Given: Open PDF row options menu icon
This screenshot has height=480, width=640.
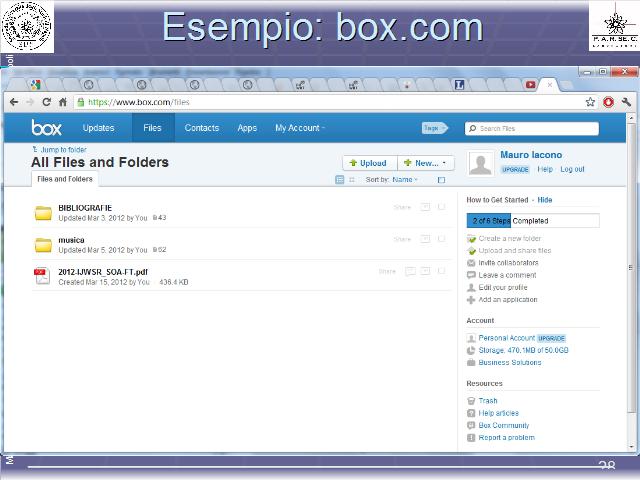Looking at the screenshot, I should [x=425, y=271].
